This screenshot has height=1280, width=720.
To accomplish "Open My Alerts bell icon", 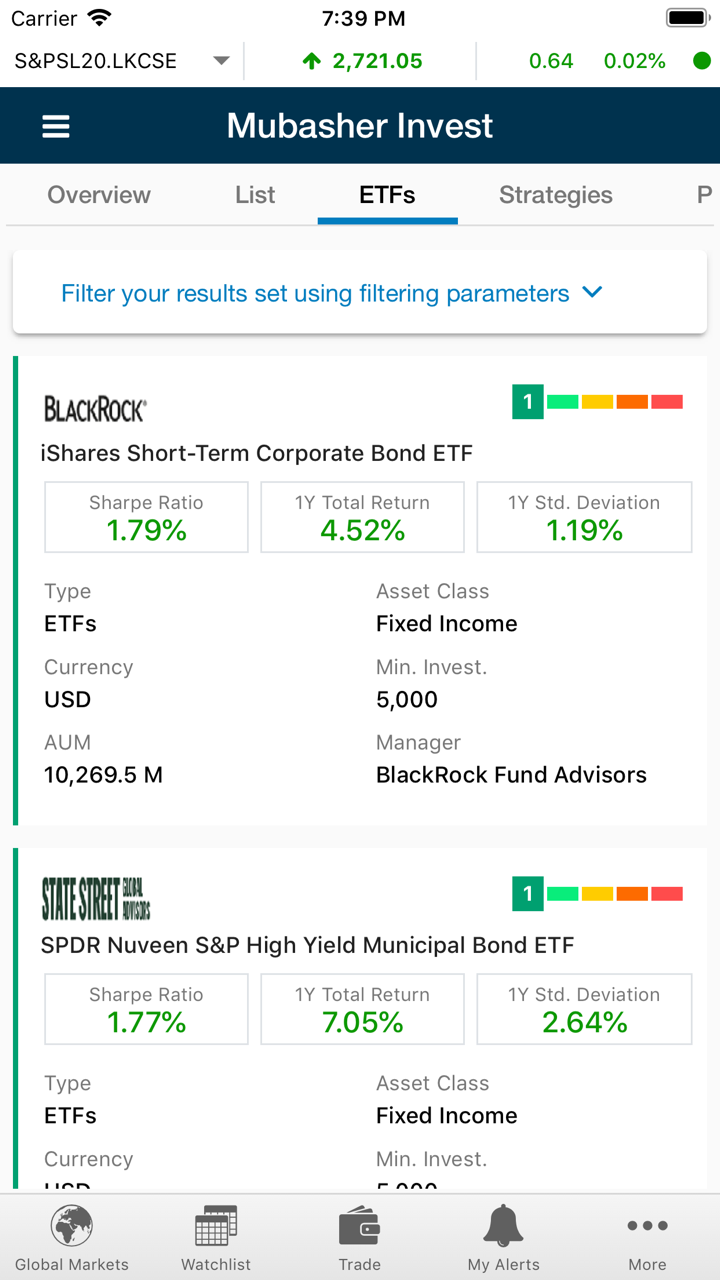I will (503, 1226).
